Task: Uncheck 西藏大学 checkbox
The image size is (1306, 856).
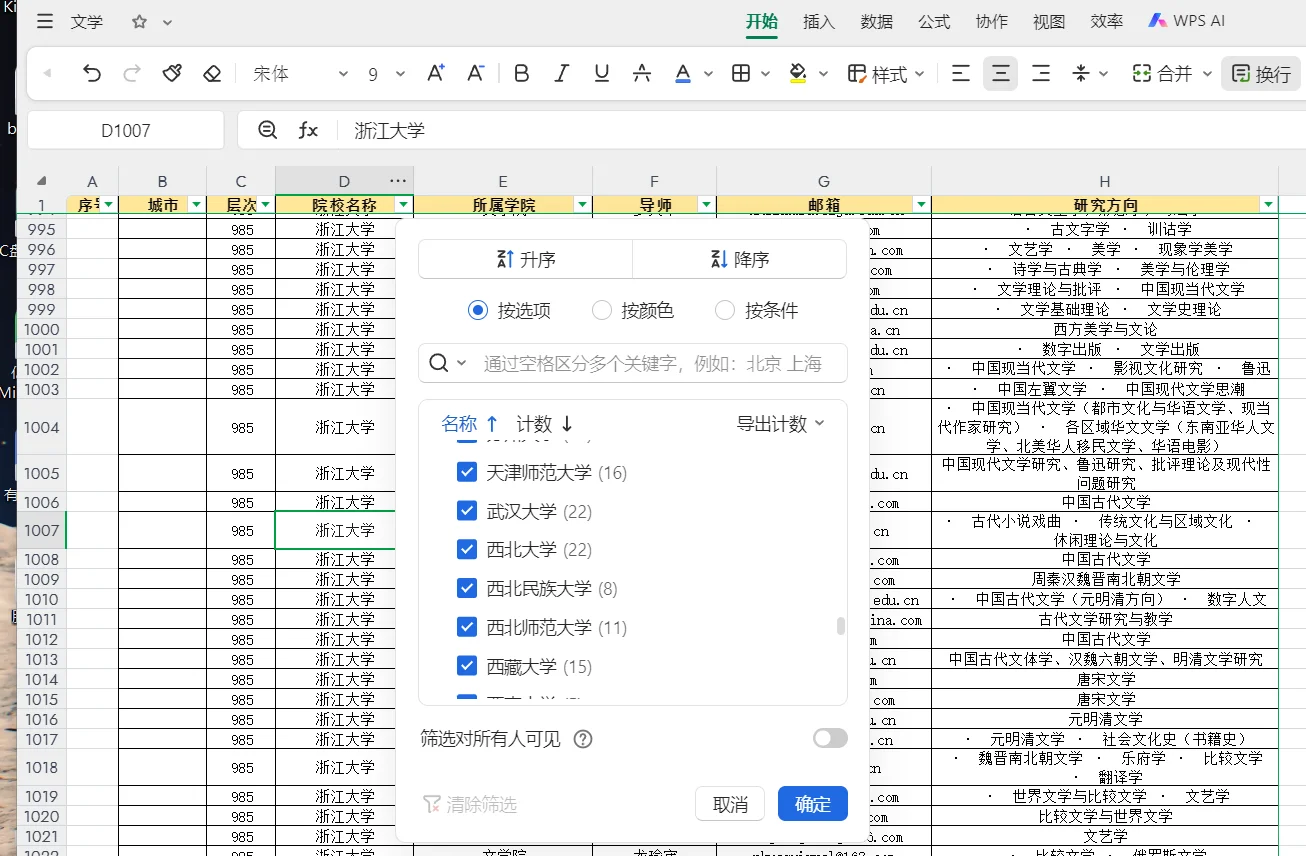Action: 467,665
